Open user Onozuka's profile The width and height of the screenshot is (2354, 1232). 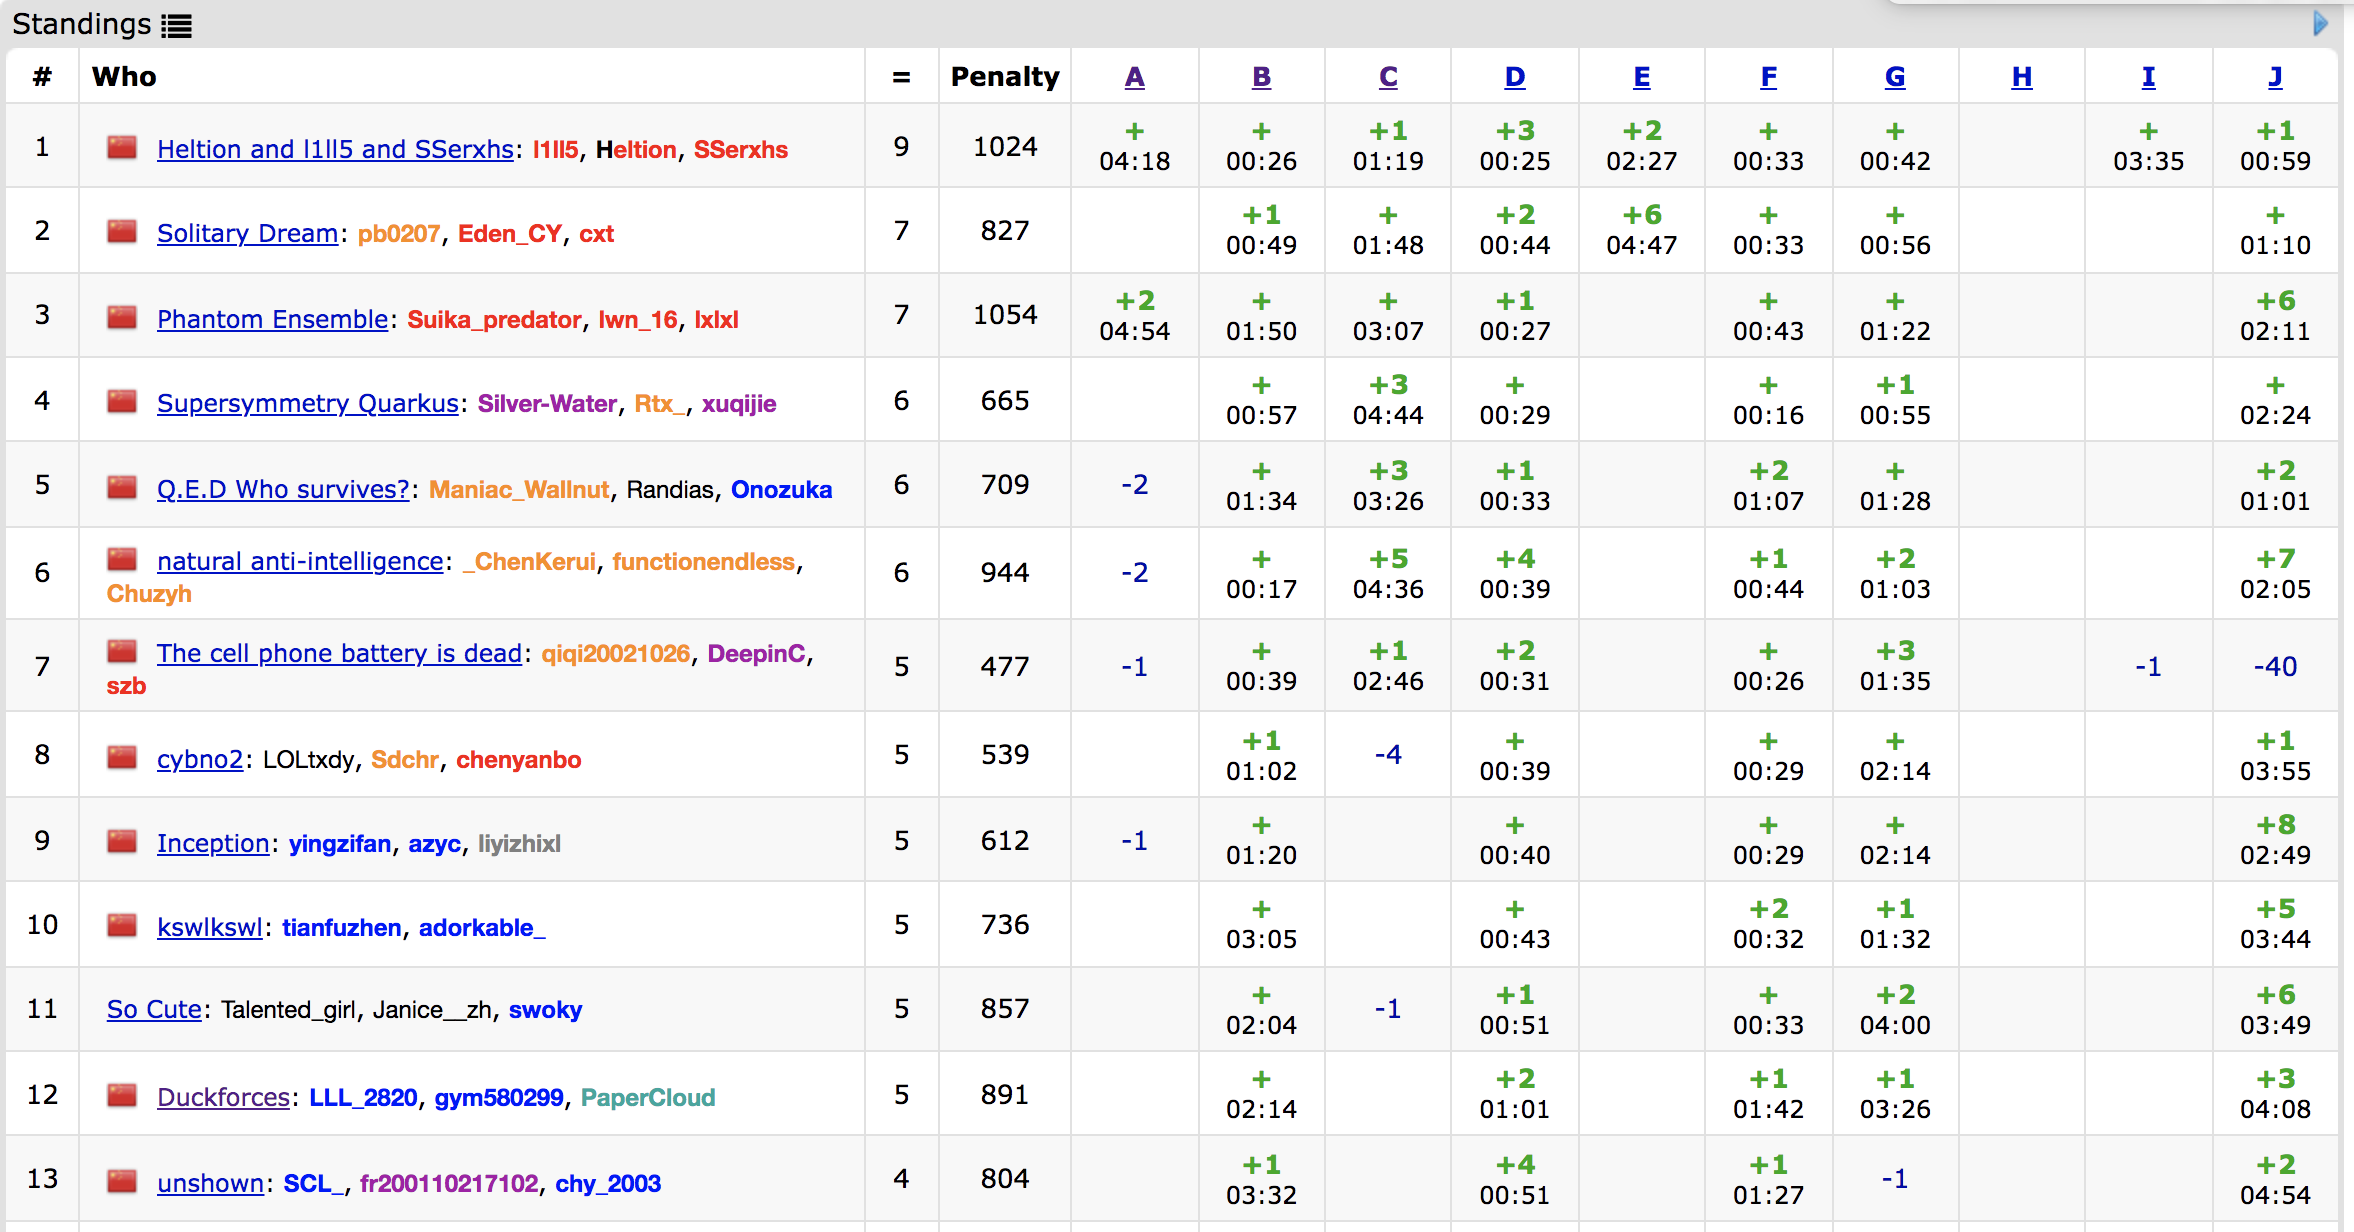pyautogui.click(x=781, y=489)
